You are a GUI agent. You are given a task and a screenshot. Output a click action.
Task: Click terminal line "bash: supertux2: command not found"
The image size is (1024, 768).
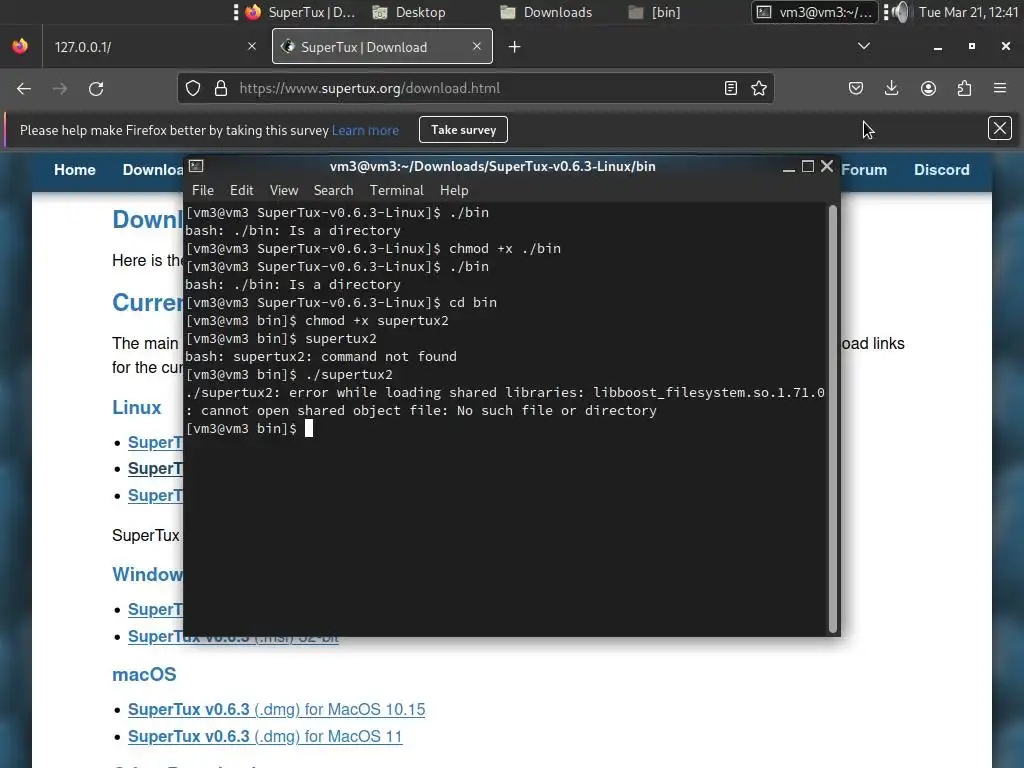[321, 357]
